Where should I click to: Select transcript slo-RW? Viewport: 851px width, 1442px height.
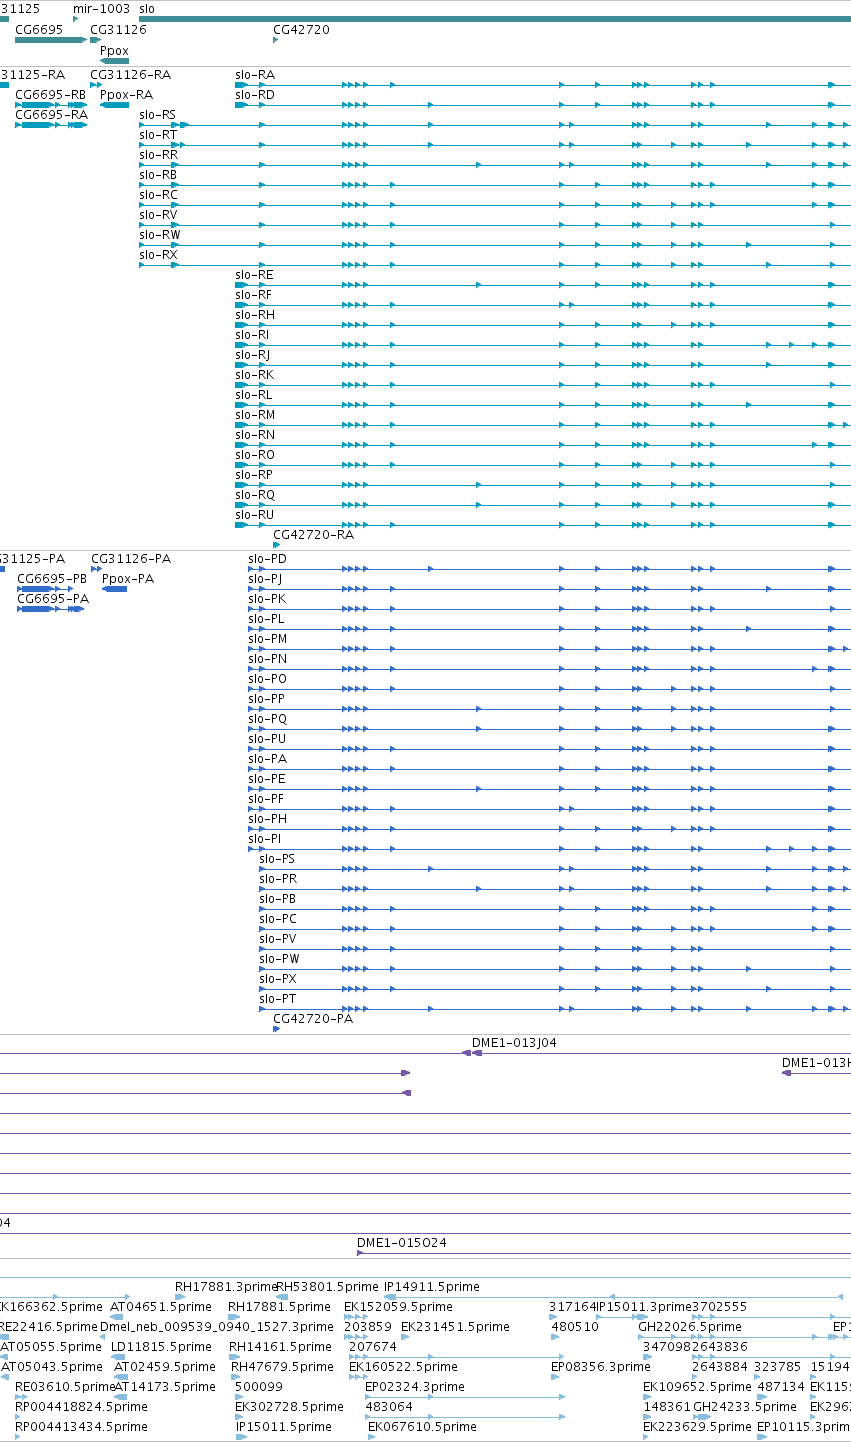pyautogui.click(x=160, y=235)
